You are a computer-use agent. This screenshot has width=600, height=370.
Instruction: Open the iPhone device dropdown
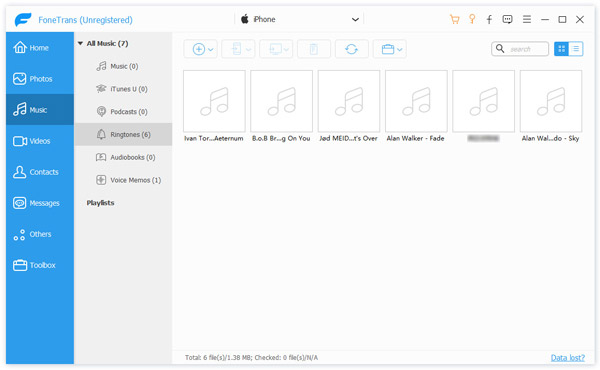(355, 20)
